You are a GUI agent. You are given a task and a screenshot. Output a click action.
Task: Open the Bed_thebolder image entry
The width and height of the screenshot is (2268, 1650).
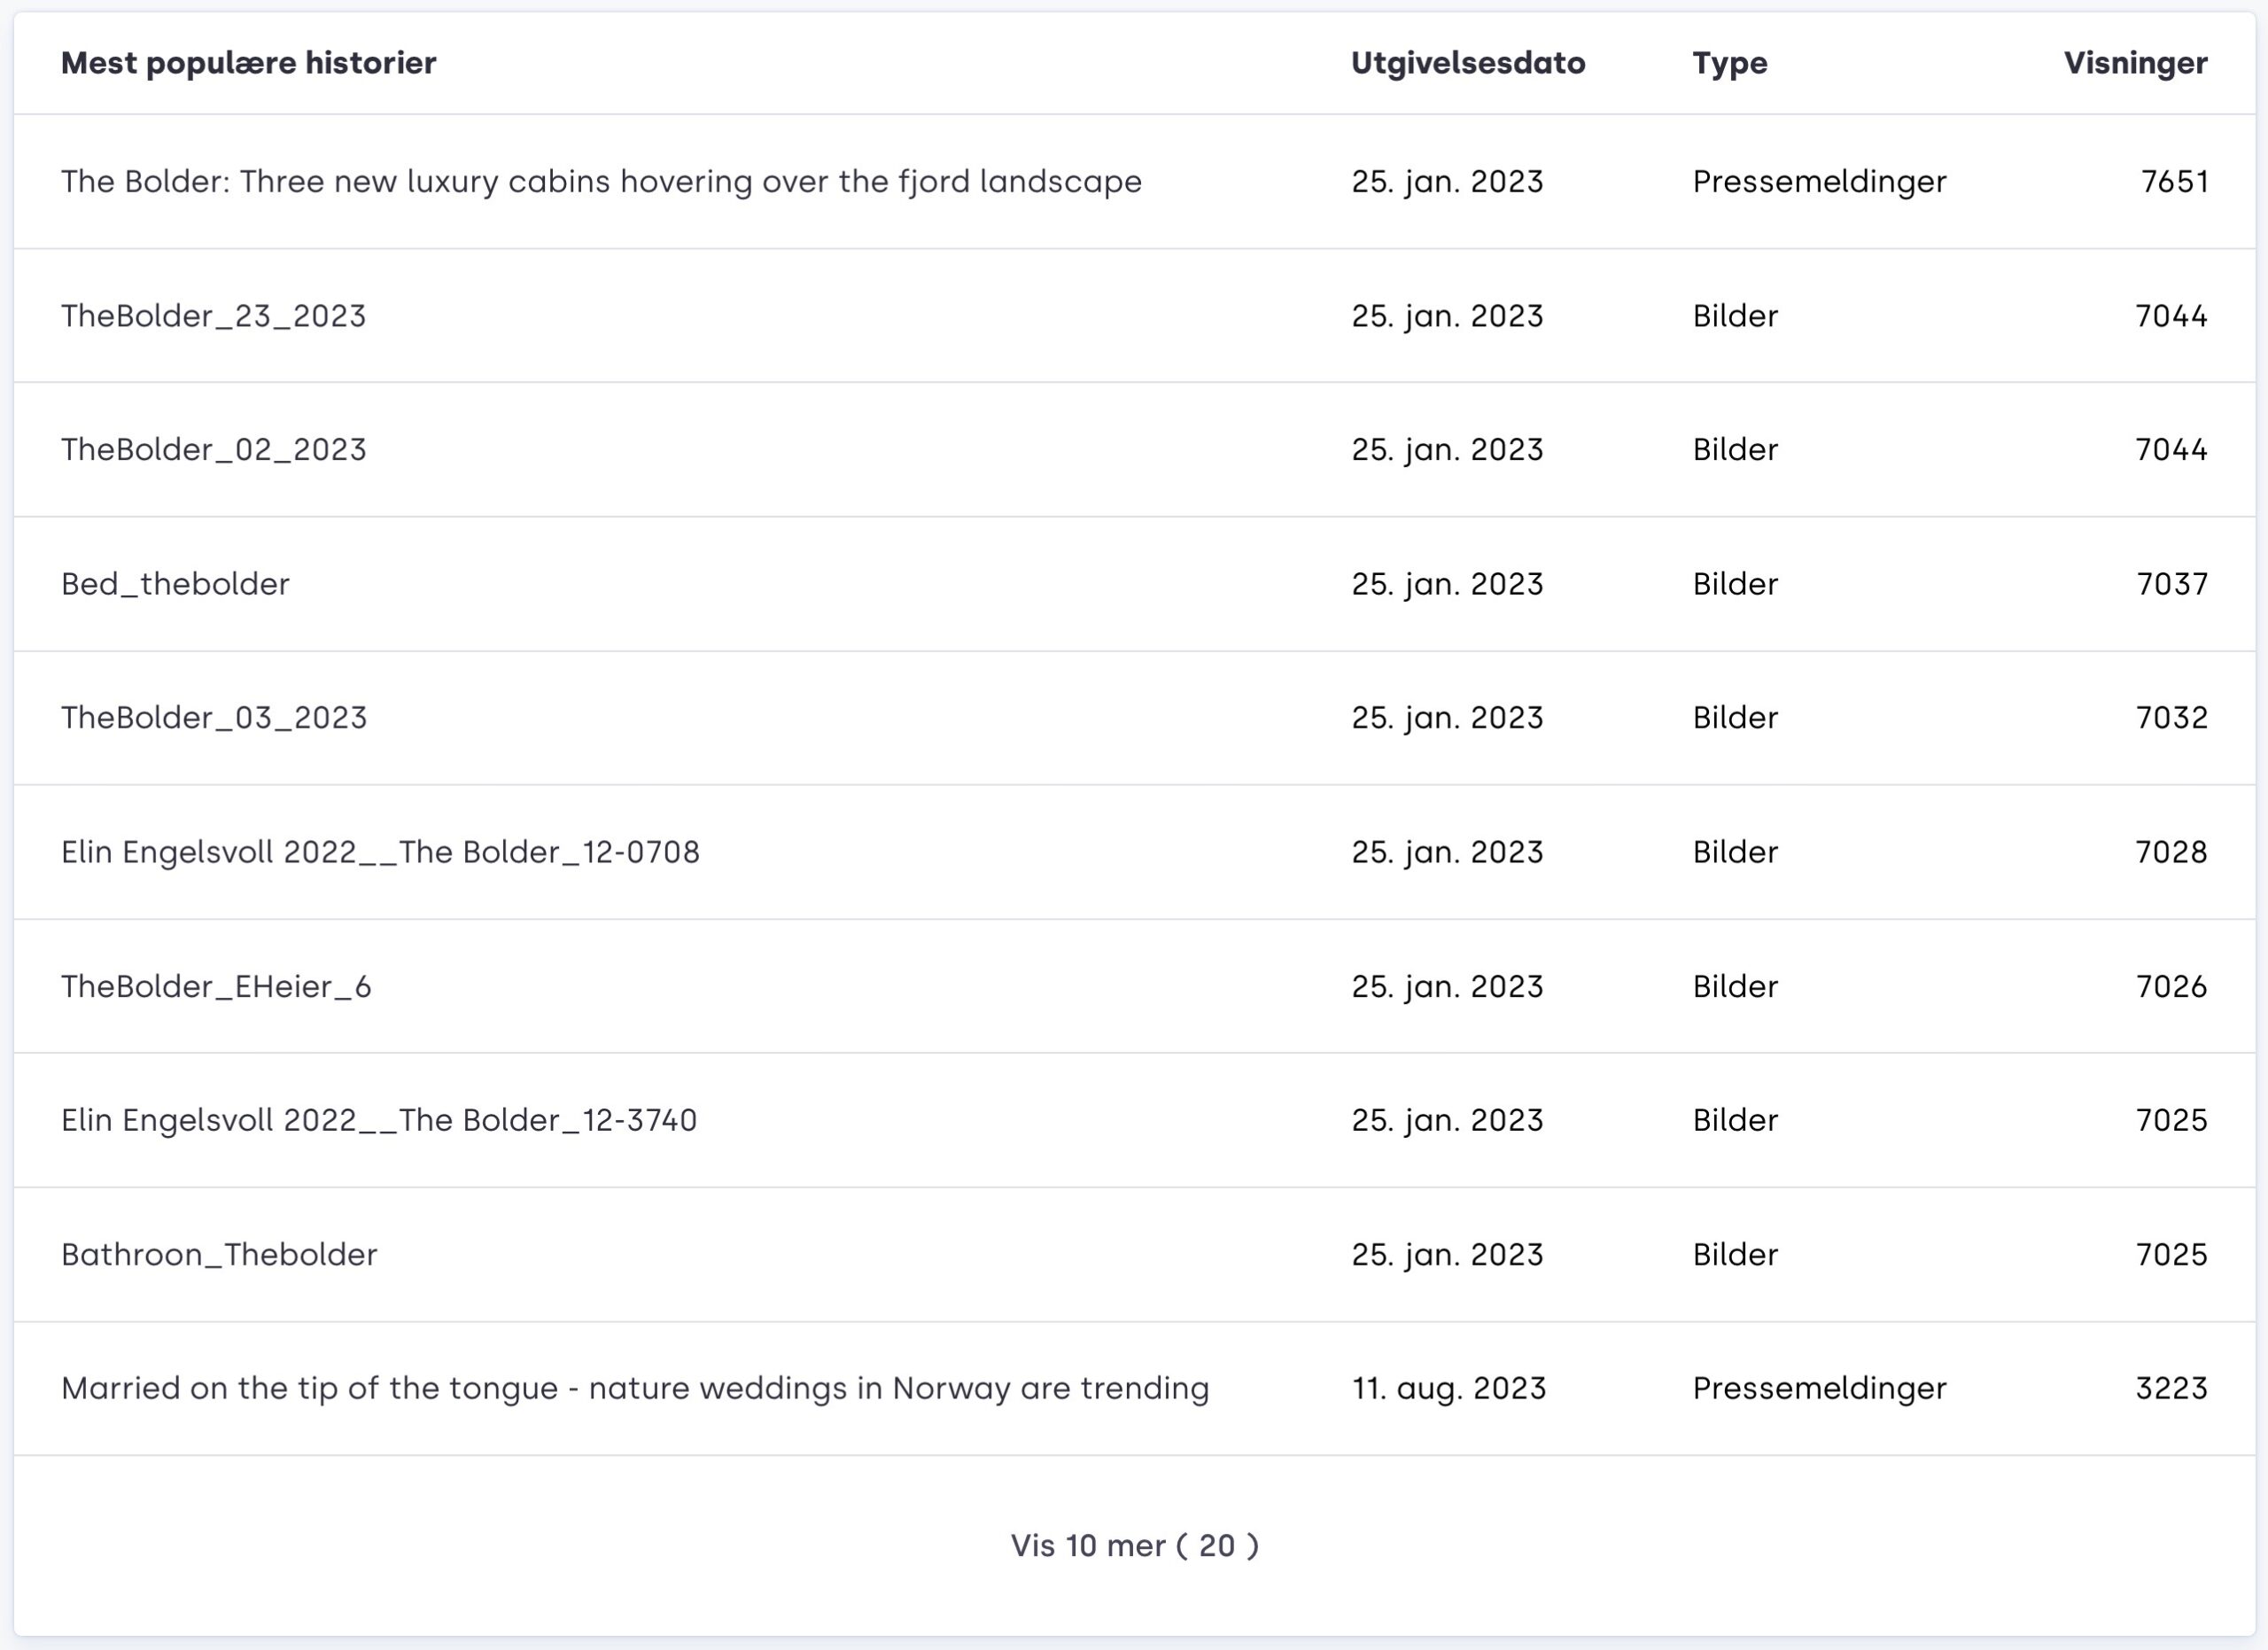click(175, 584)
